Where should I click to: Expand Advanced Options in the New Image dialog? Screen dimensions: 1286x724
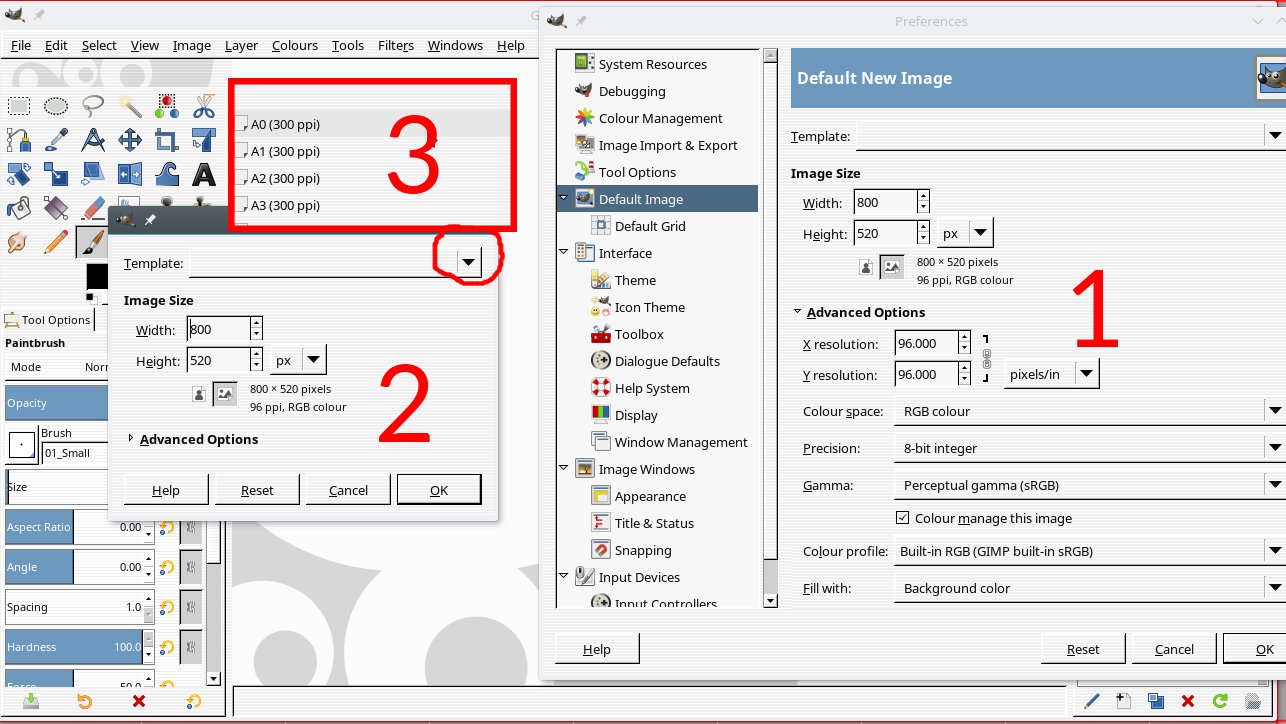point(193,439)
